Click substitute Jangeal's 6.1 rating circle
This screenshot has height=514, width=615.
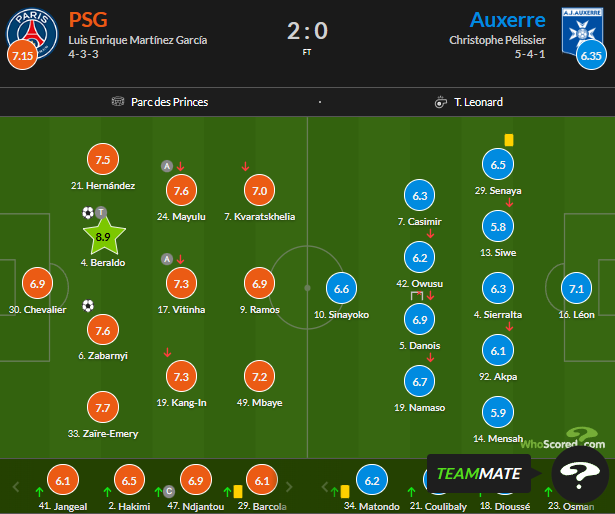(63, 481)
